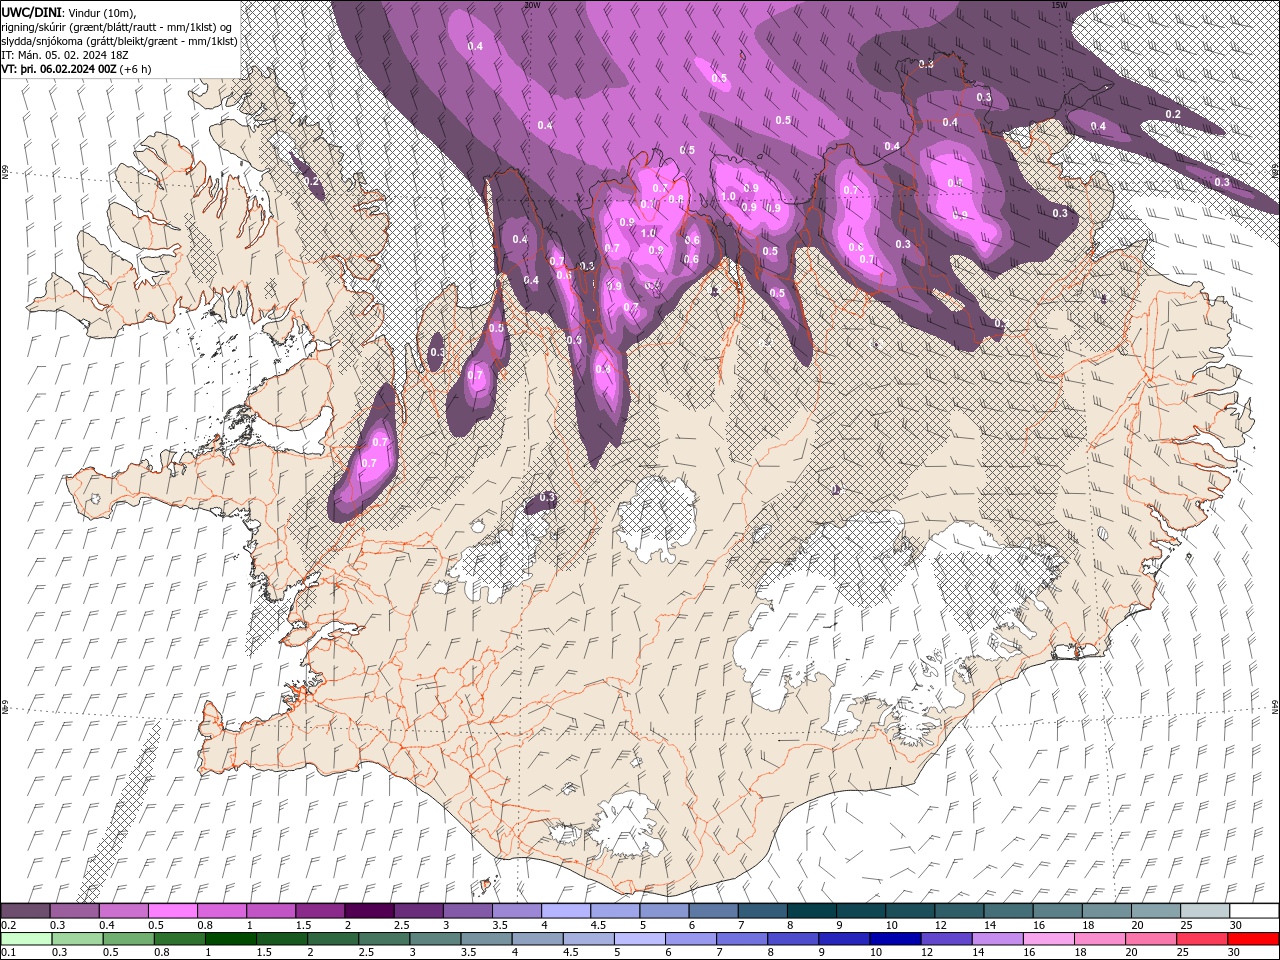Select the dark teal upper-row swatch between 8 and 9
The image size is (1280, 960).
[x=812, y=911]
